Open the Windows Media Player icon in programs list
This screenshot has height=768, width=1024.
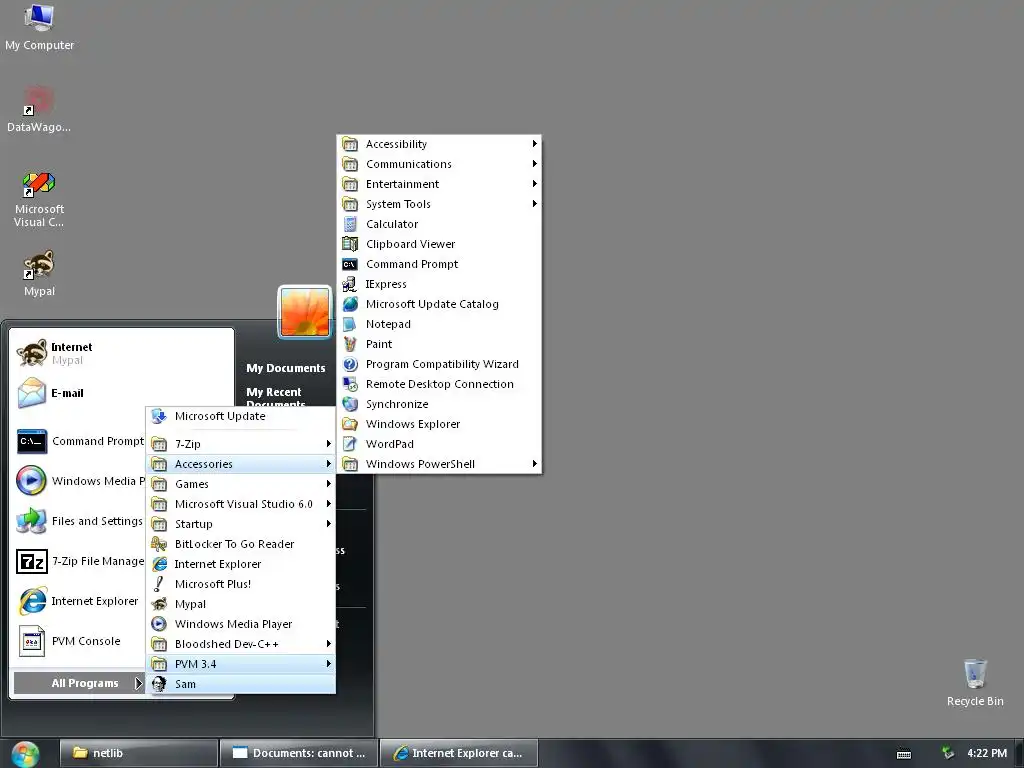pos(159,624)
